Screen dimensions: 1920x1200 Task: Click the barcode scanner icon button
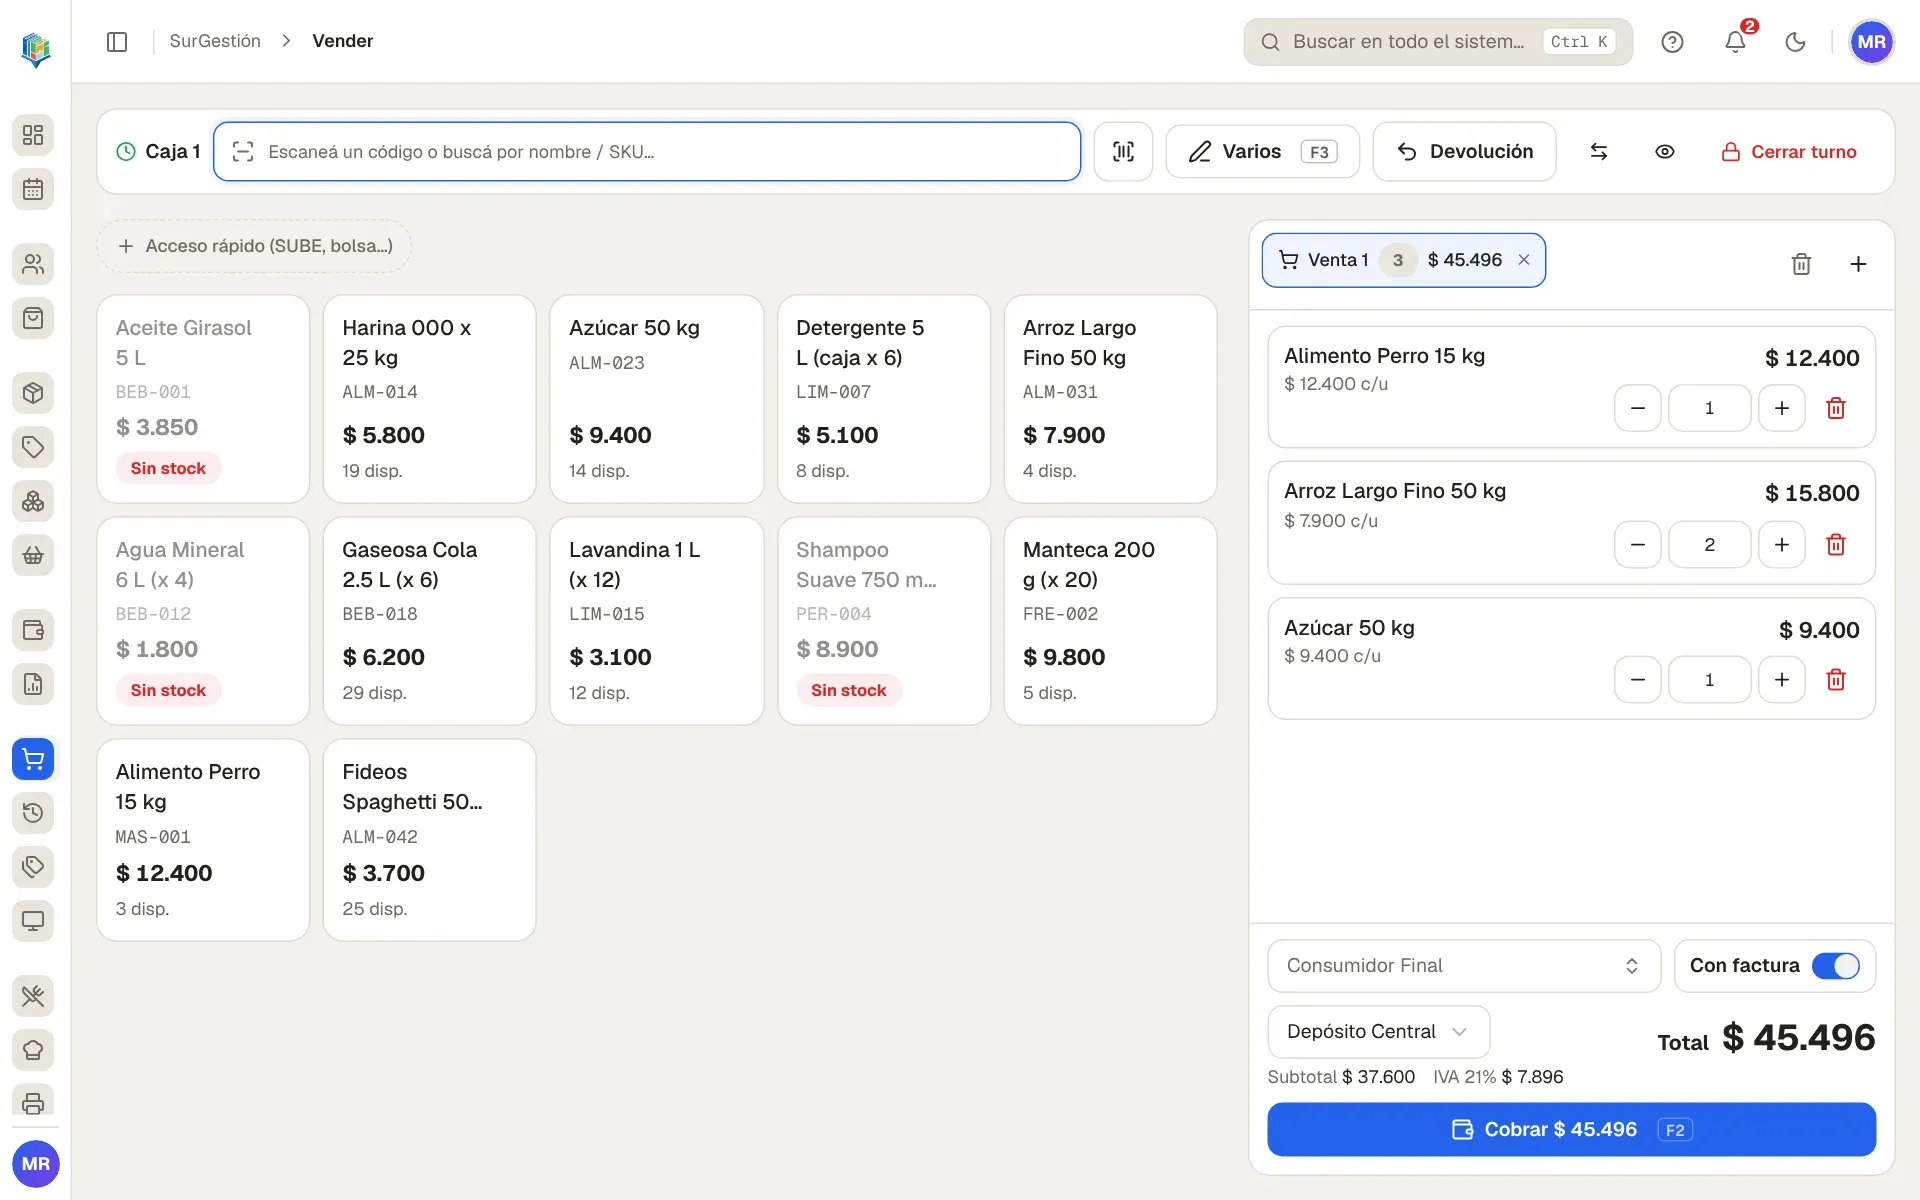coord(1123,152)
